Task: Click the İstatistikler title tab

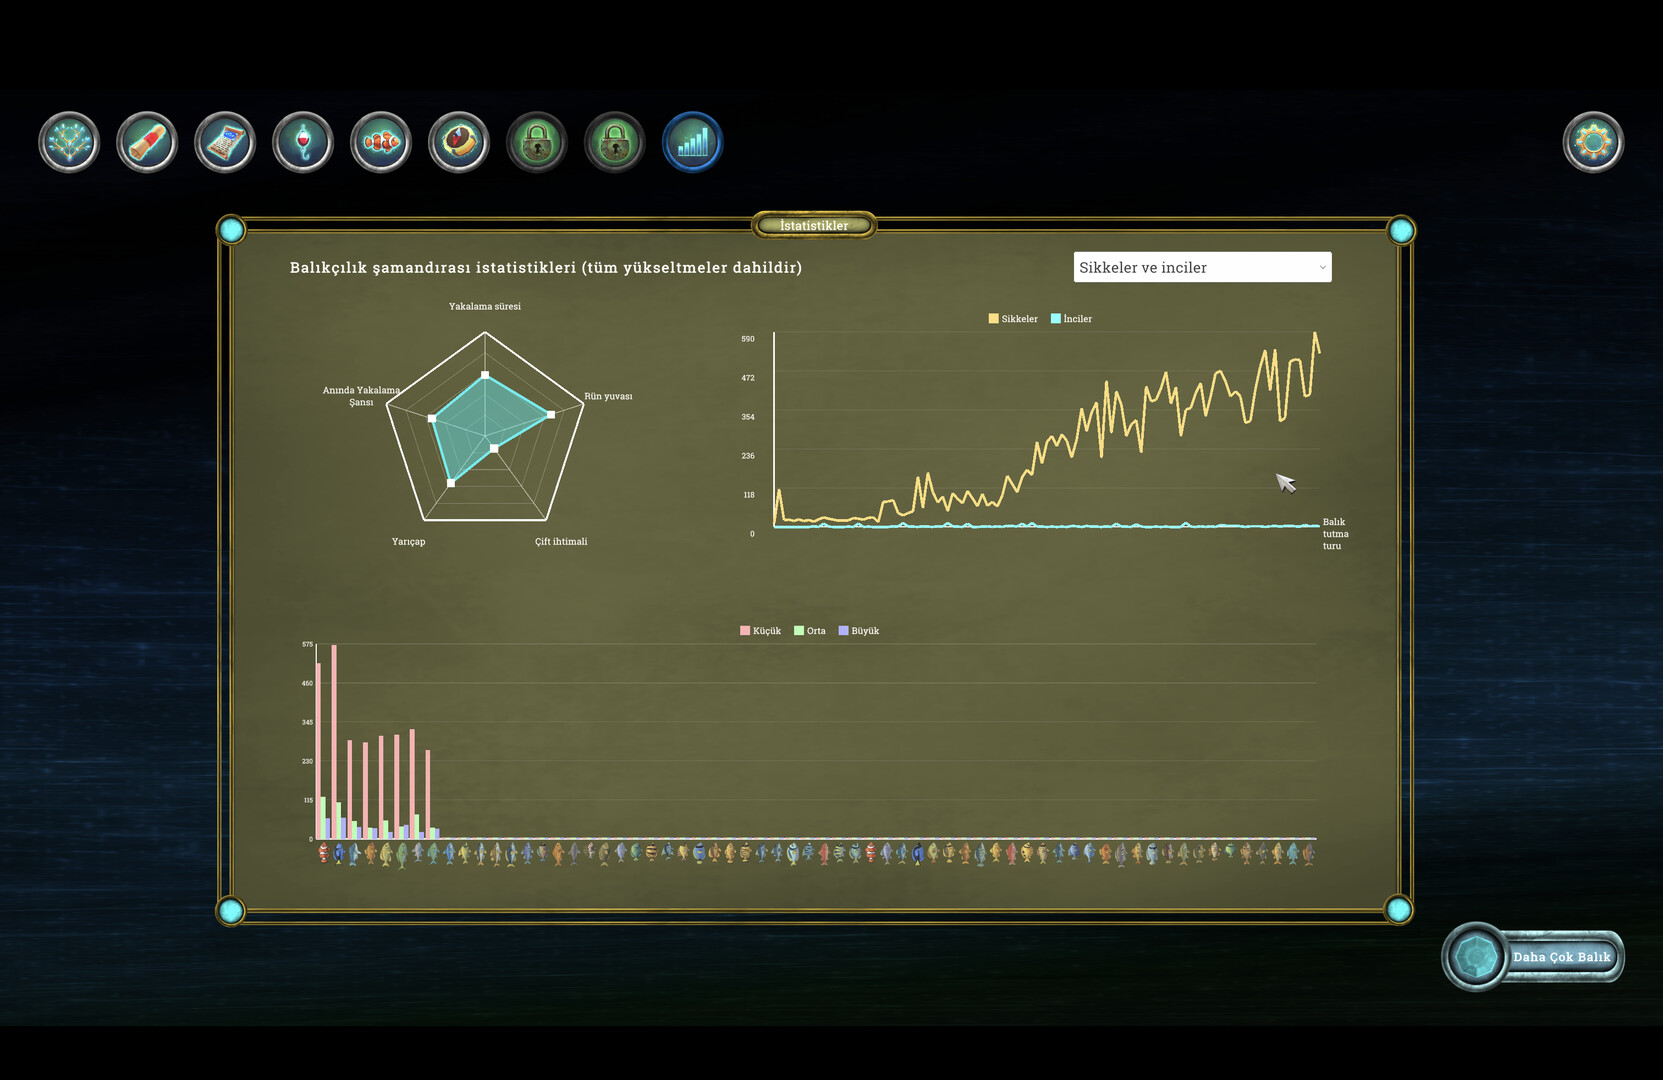Action: (x=814, y=226)
